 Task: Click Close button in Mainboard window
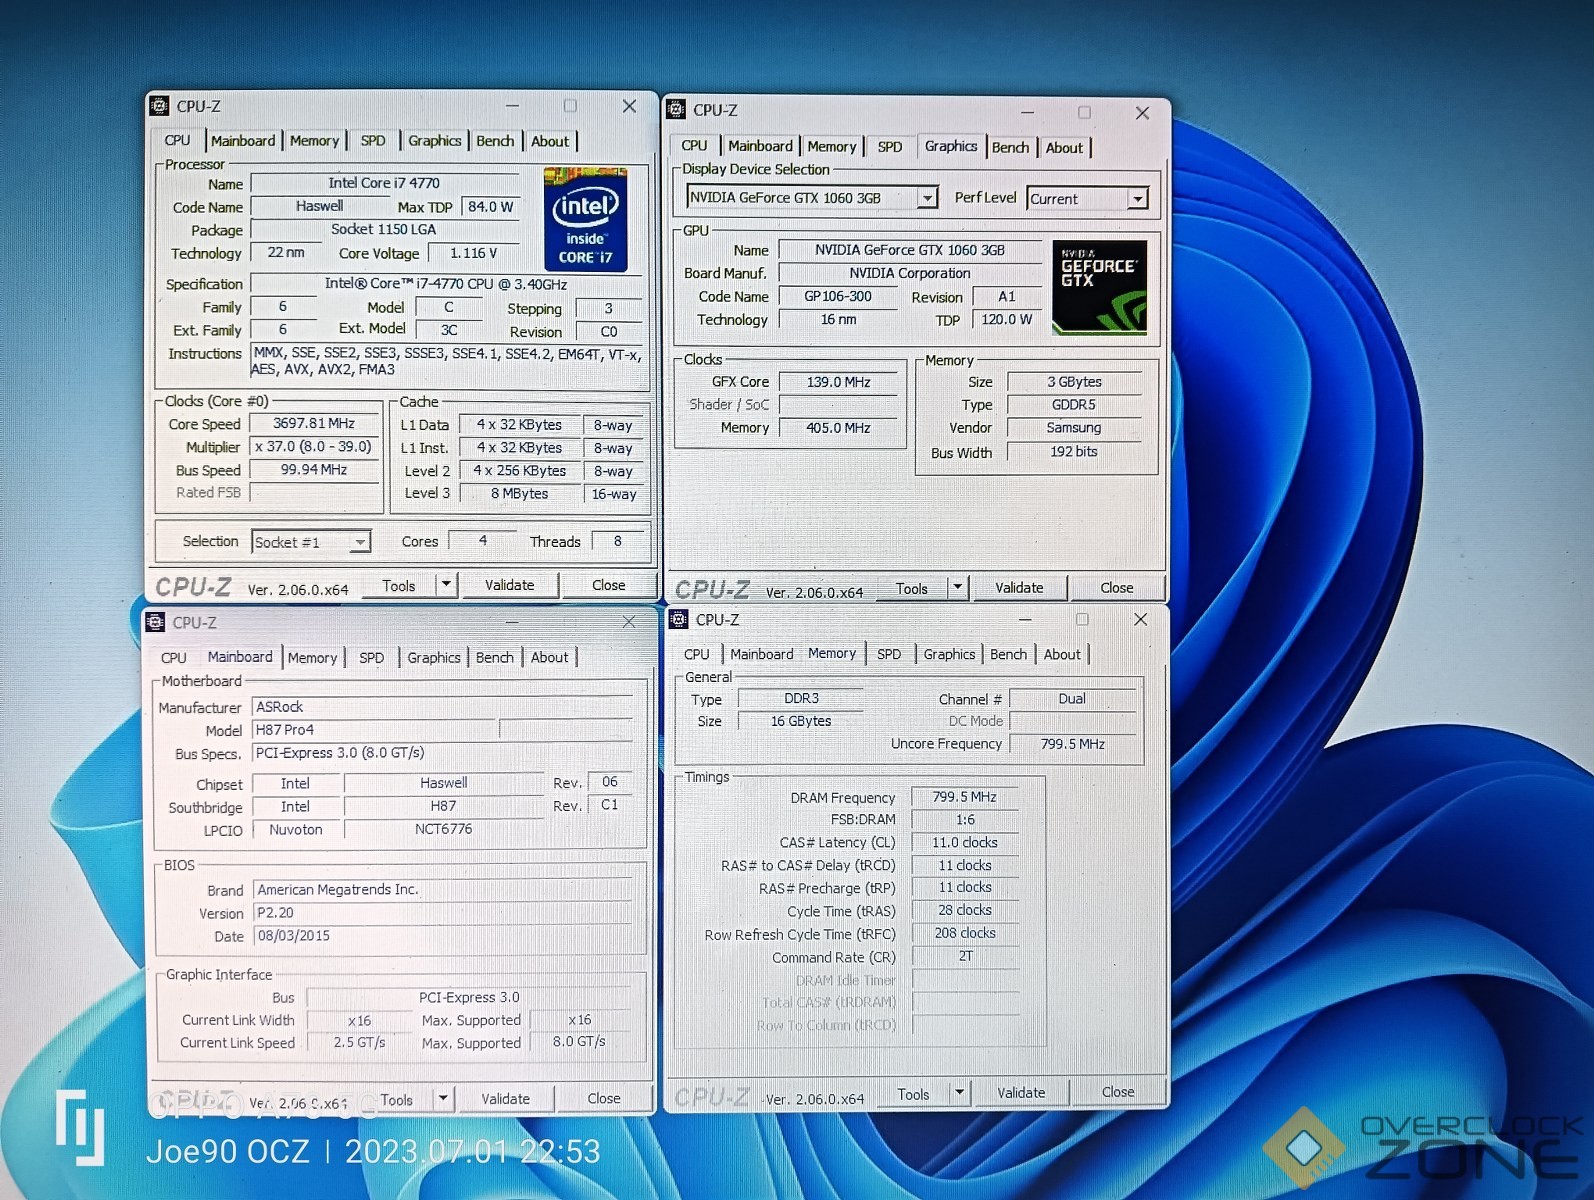[604, 1098]
